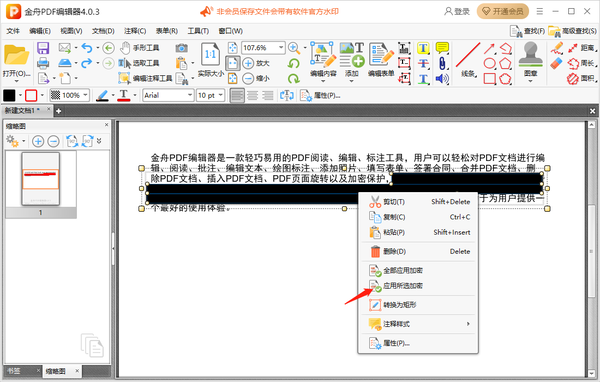This screenshot has height=382, width=600.
Task: Toggle actual size (实际大小) view
Action: coord(210,60)
